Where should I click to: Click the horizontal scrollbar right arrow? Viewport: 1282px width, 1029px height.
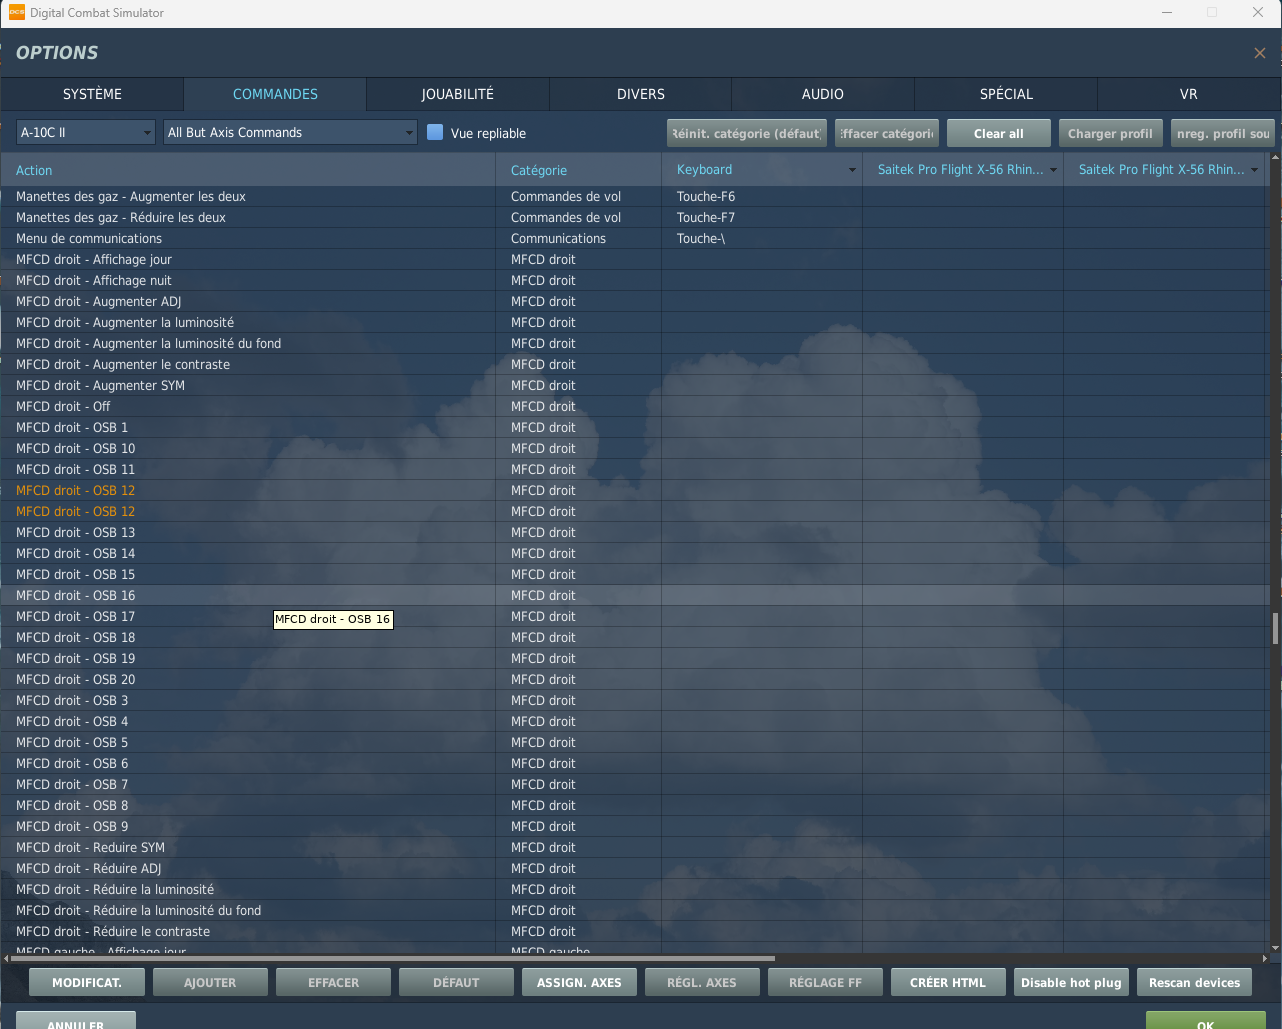[x=1264, y=958]
